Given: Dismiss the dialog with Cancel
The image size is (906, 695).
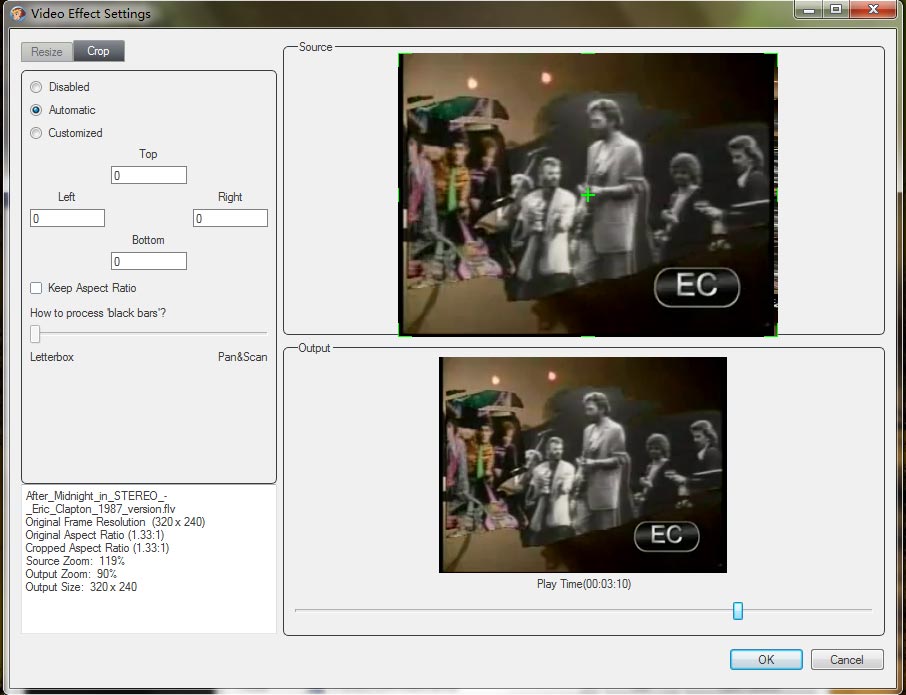Looking at the screenshot, I should pyautogui.click(x=847, y=659).
